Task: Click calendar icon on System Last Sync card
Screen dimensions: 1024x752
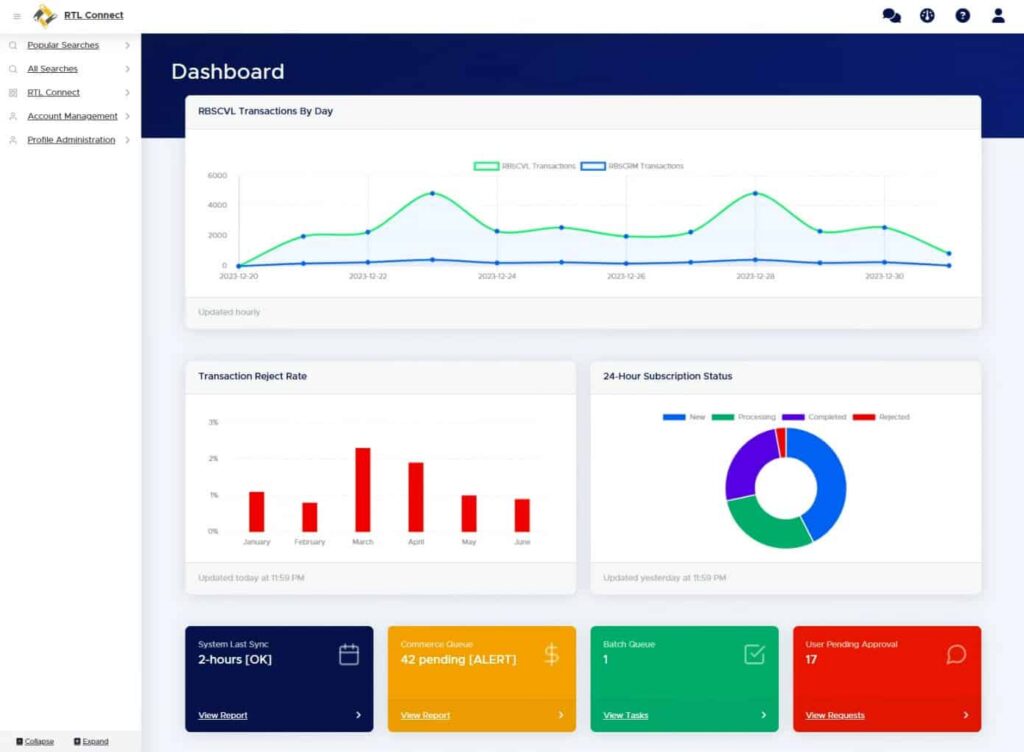Action: coord(349,654)
